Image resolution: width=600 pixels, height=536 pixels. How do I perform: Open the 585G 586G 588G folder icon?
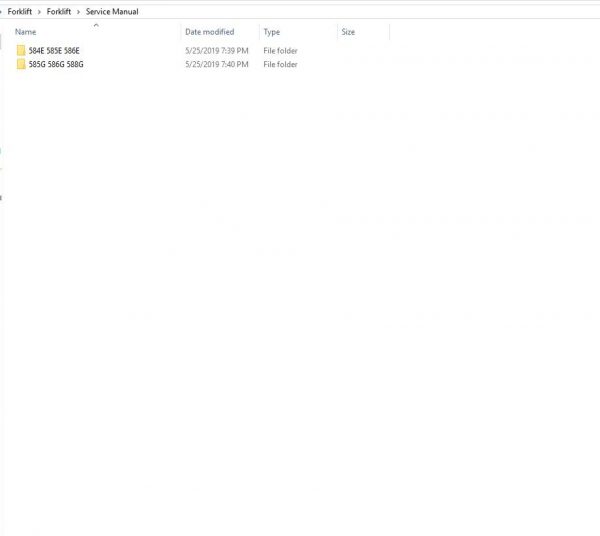[21, 64]
